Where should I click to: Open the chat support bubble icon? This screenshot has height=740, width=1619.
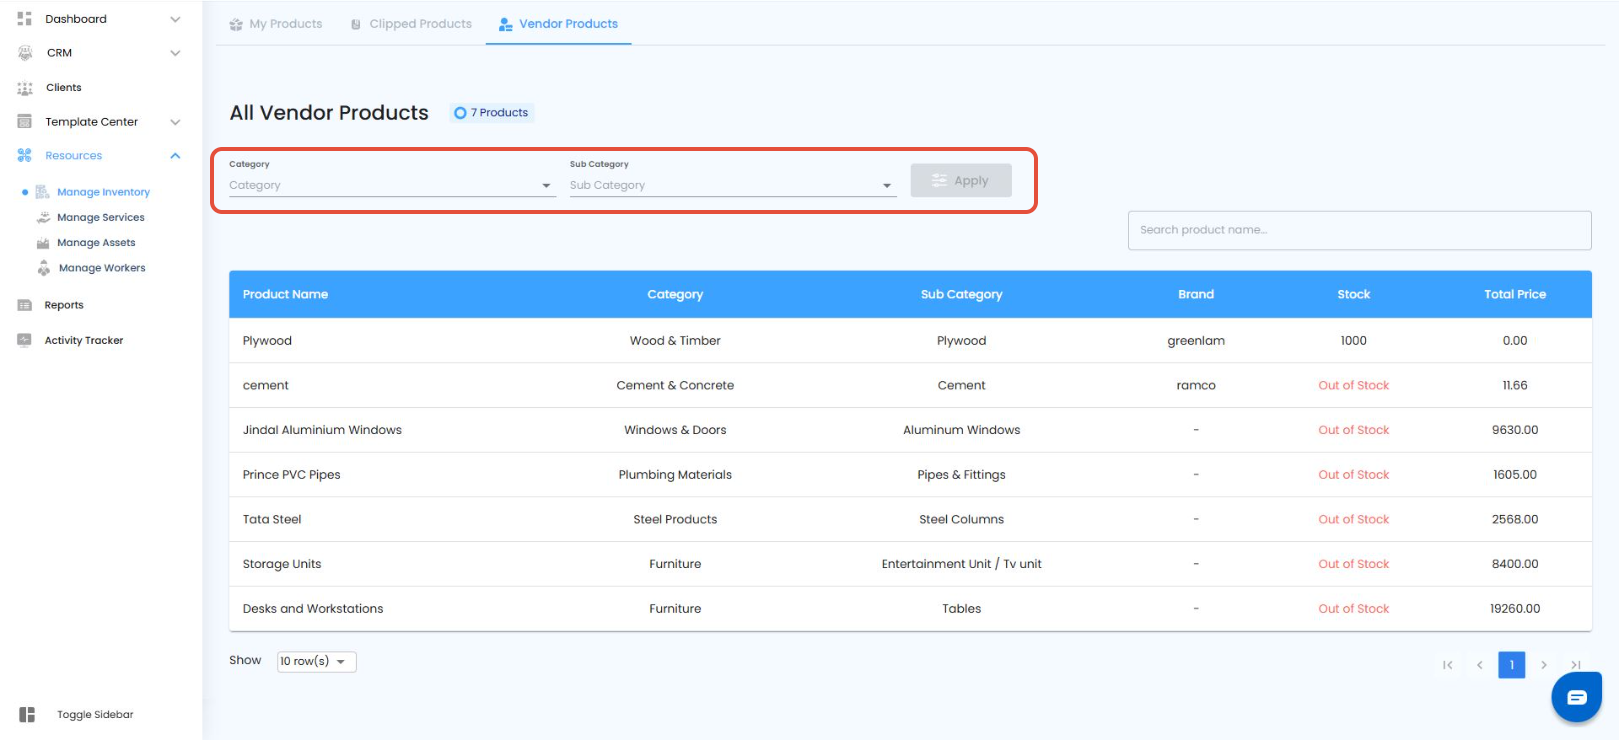click(x=1576, y=697)
